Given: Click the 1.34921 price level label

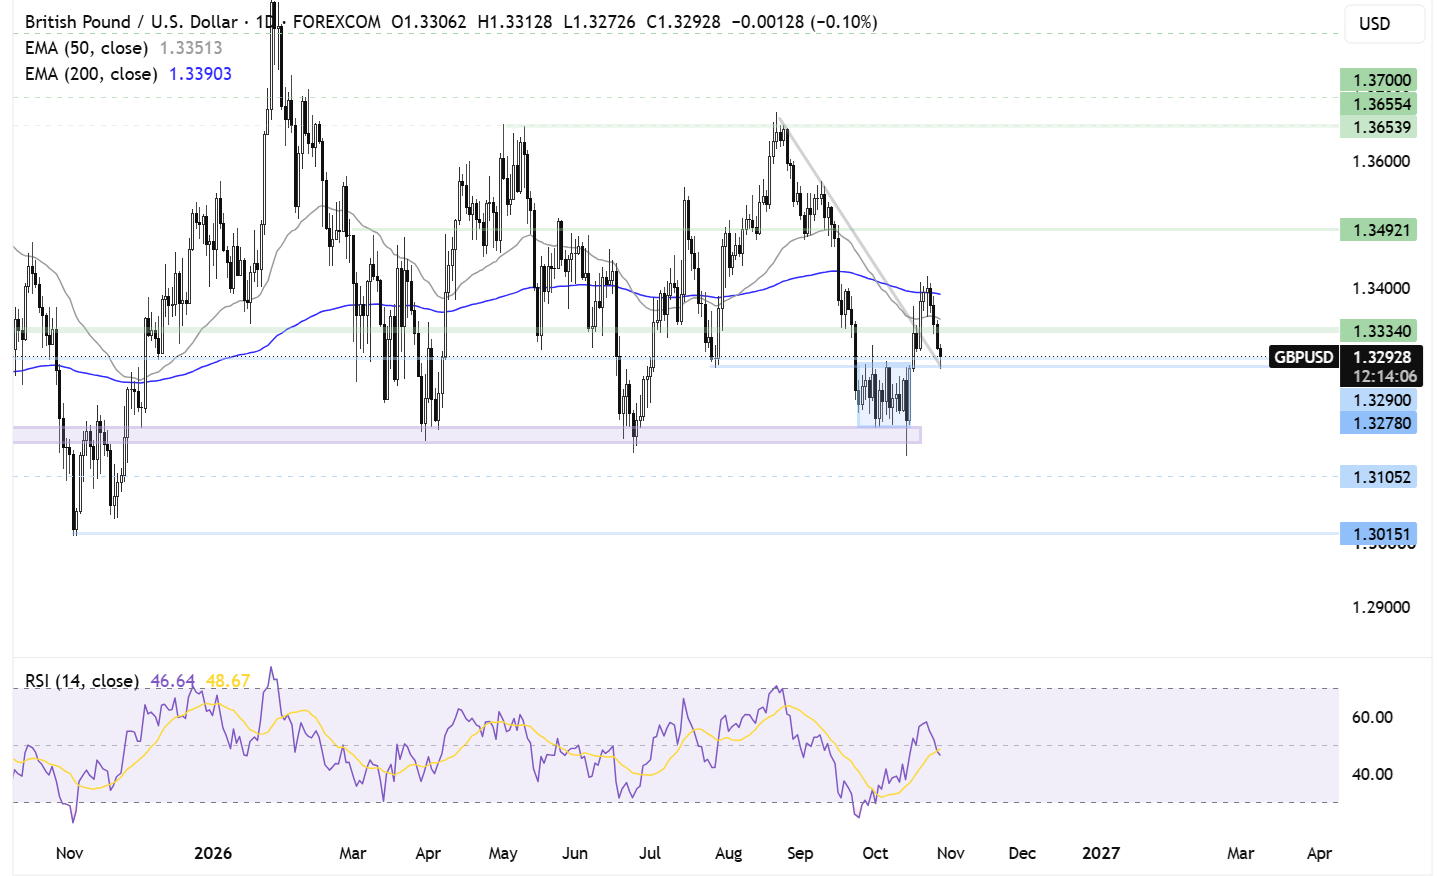Looking at the screenshot, I should (1379, 230).
